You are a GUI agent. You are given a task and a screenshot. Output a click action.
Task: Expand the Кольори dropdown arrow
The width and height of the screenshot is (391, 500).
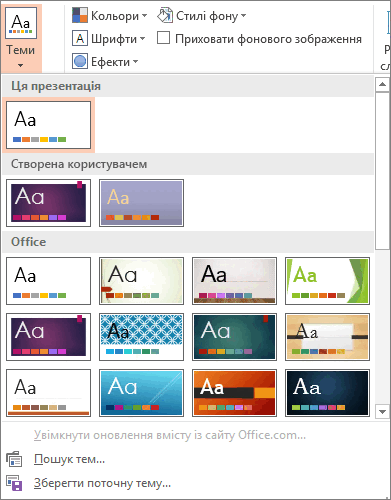pos(144,16)
